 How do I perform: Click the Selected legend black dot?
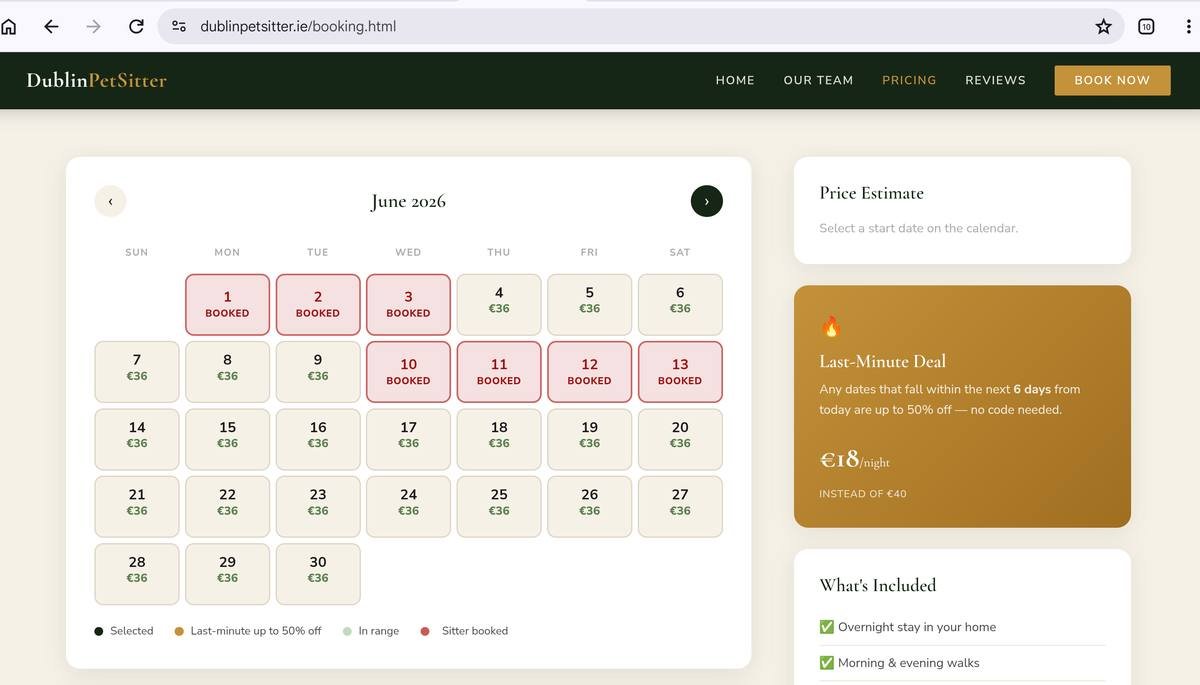(x=98, y=631)
